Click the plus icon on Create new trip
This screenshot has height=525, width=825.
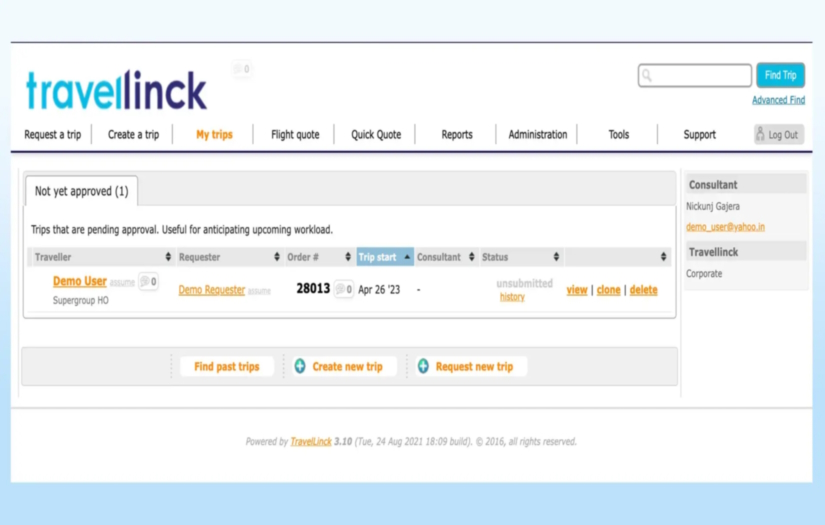click(300, 366)
